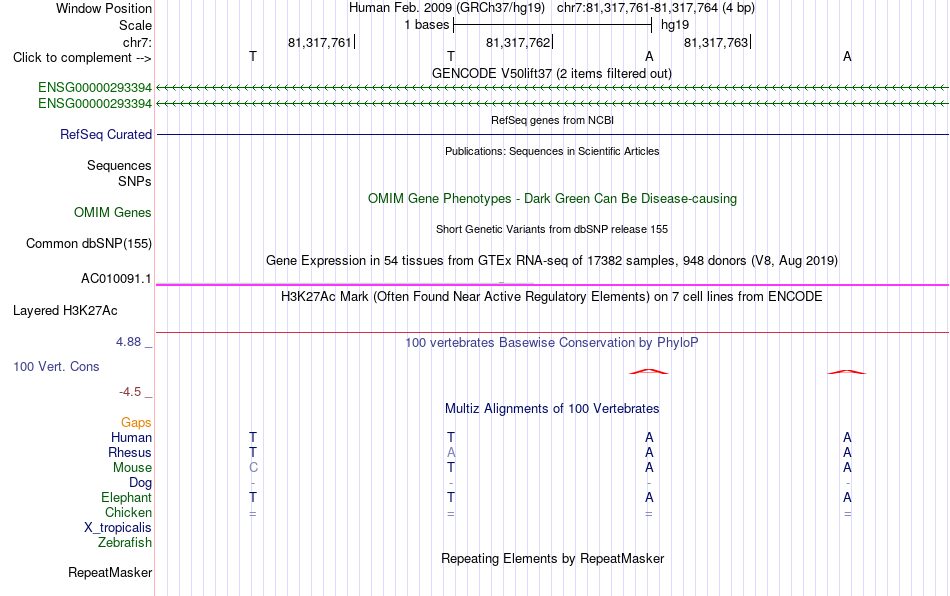The height and width of the screenshot is (596, 950).
Task: Open Short Genetic Variants dbSNP 155 title
Action: (552, 230)
